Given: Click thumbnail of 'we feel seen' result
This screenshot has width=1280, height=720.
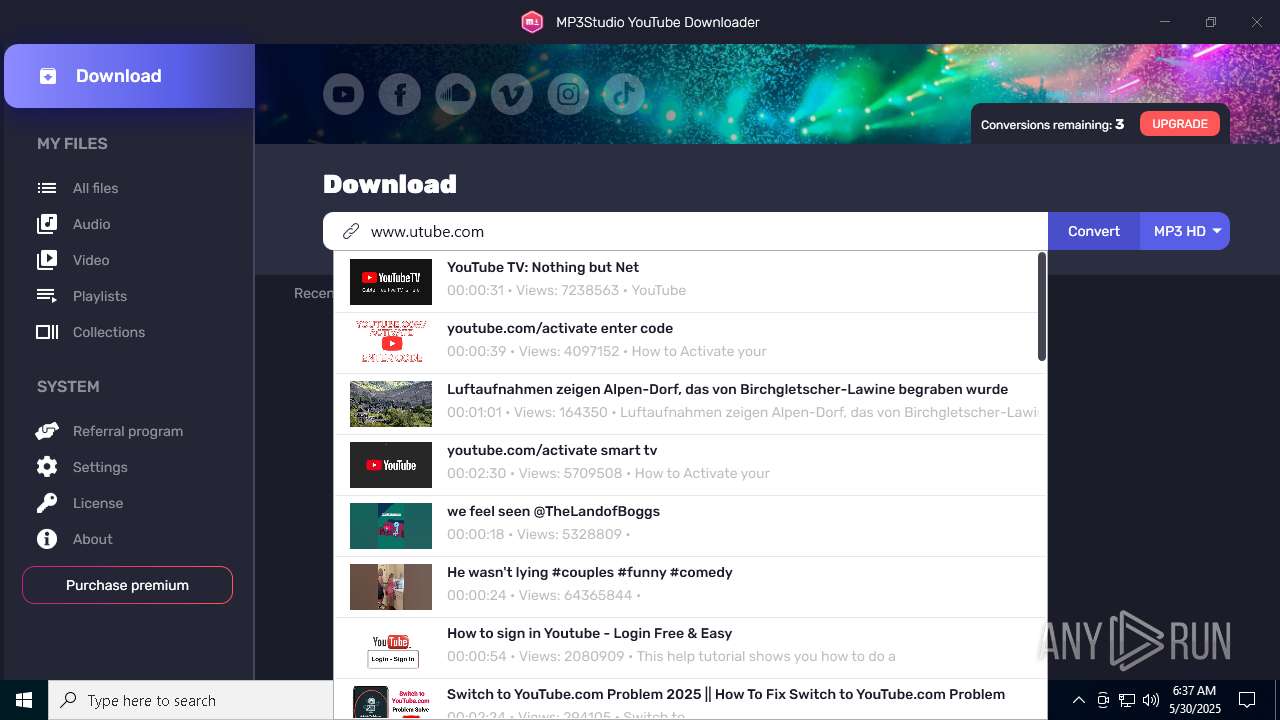Looking at the screenshot, I should [x=391, y=526].
